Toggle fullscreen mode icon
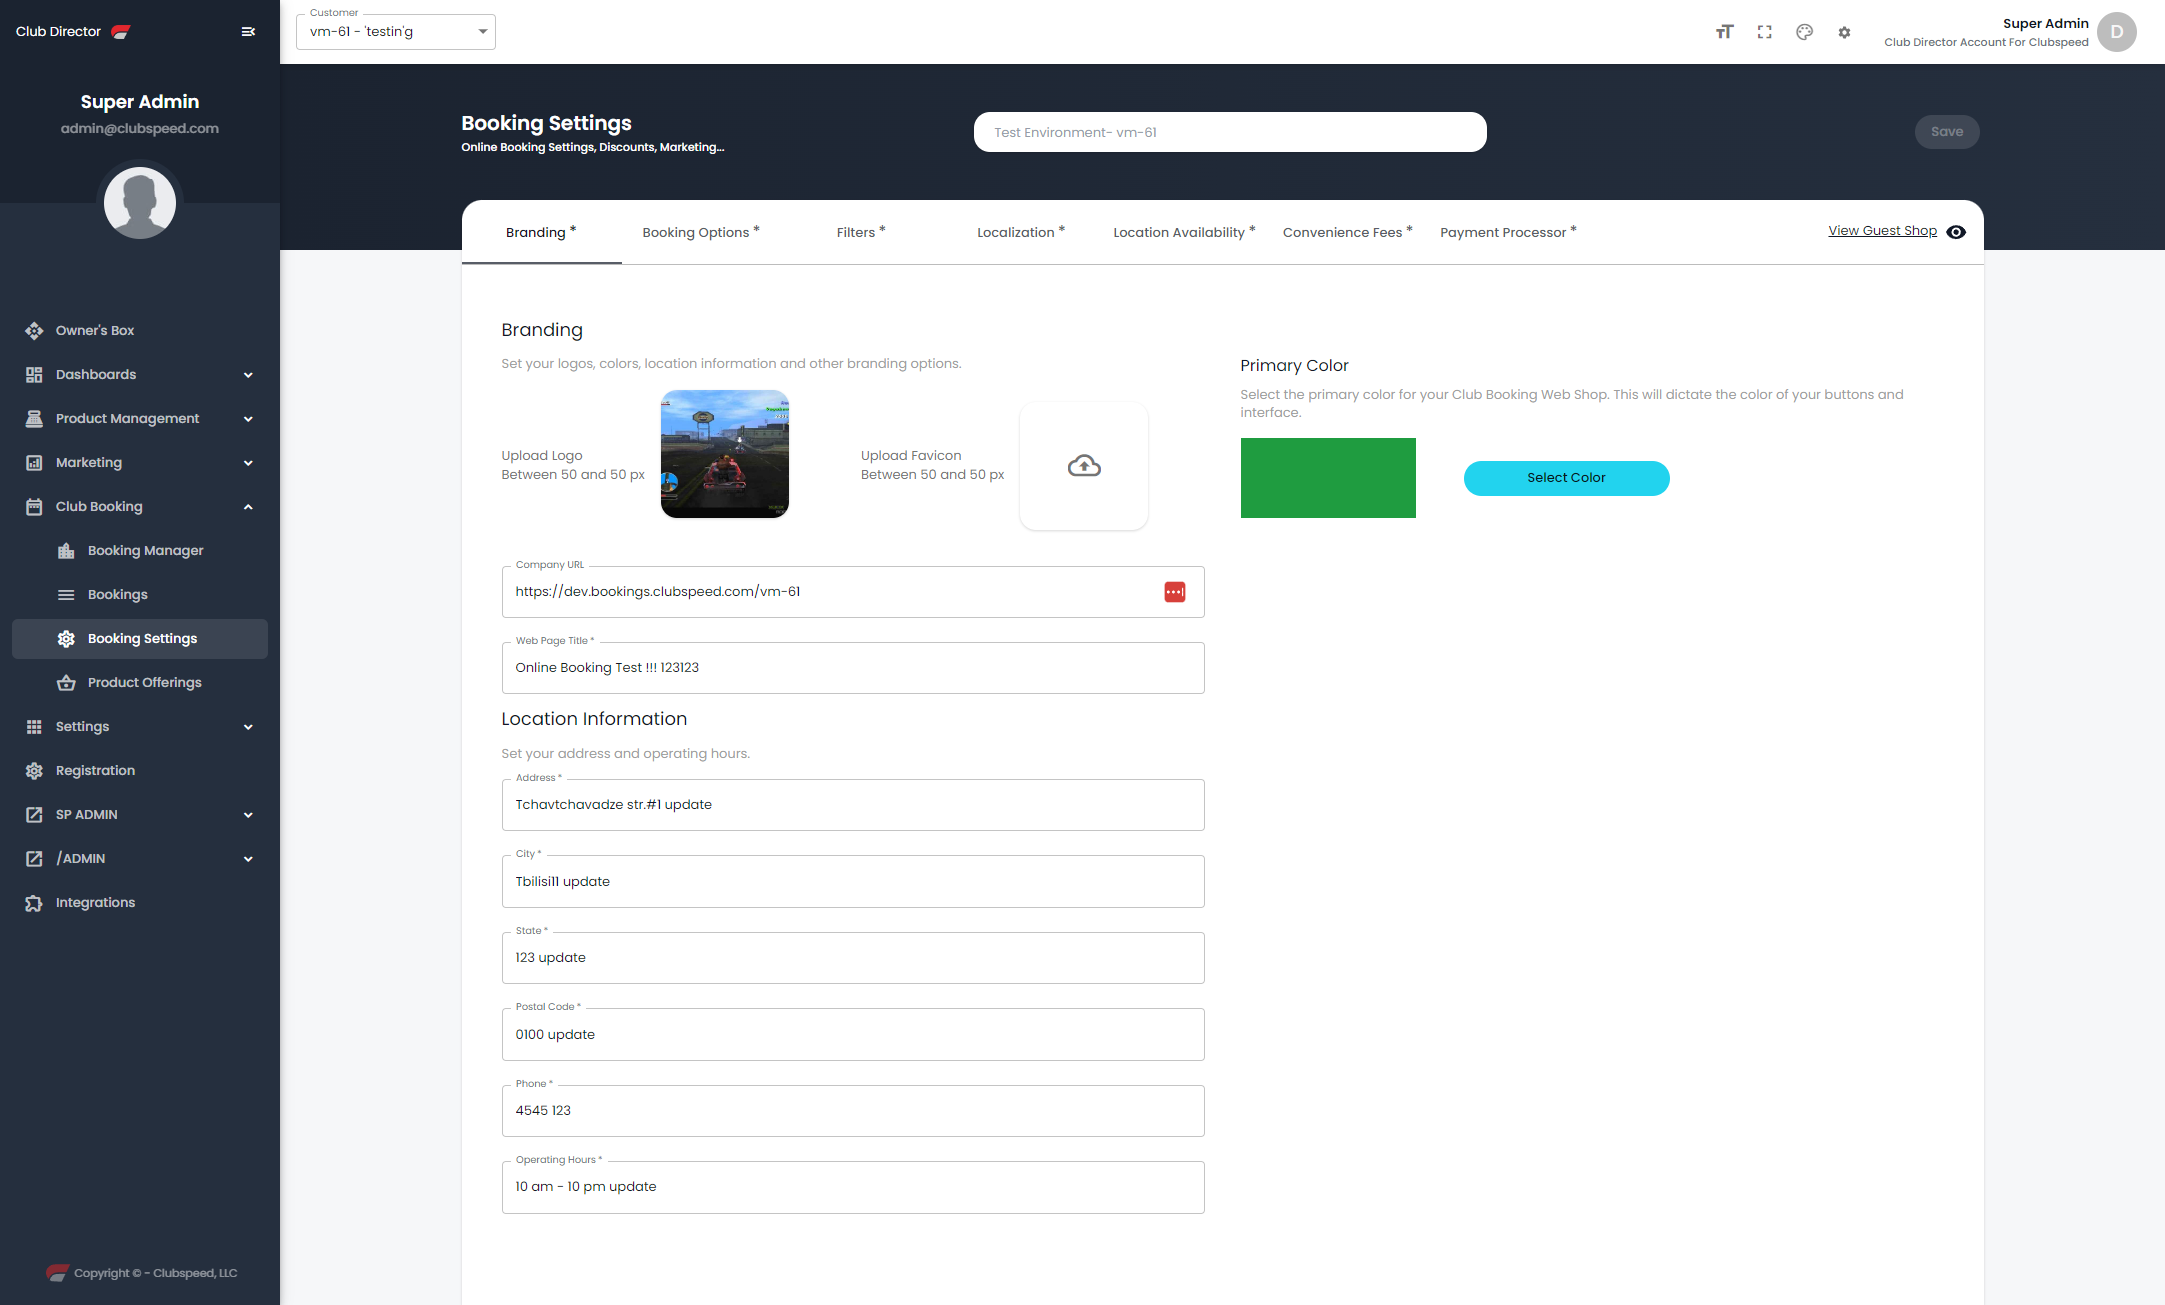 (x=1764, y=32)
